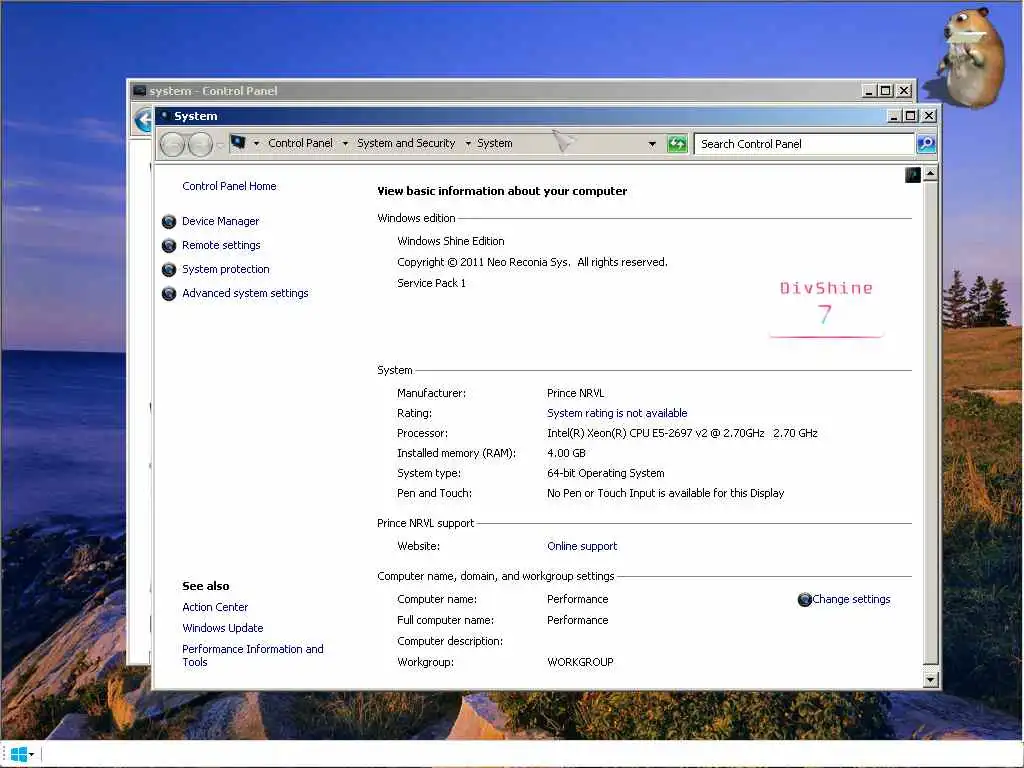Open Device Manager link

click(x=220, y=221)
